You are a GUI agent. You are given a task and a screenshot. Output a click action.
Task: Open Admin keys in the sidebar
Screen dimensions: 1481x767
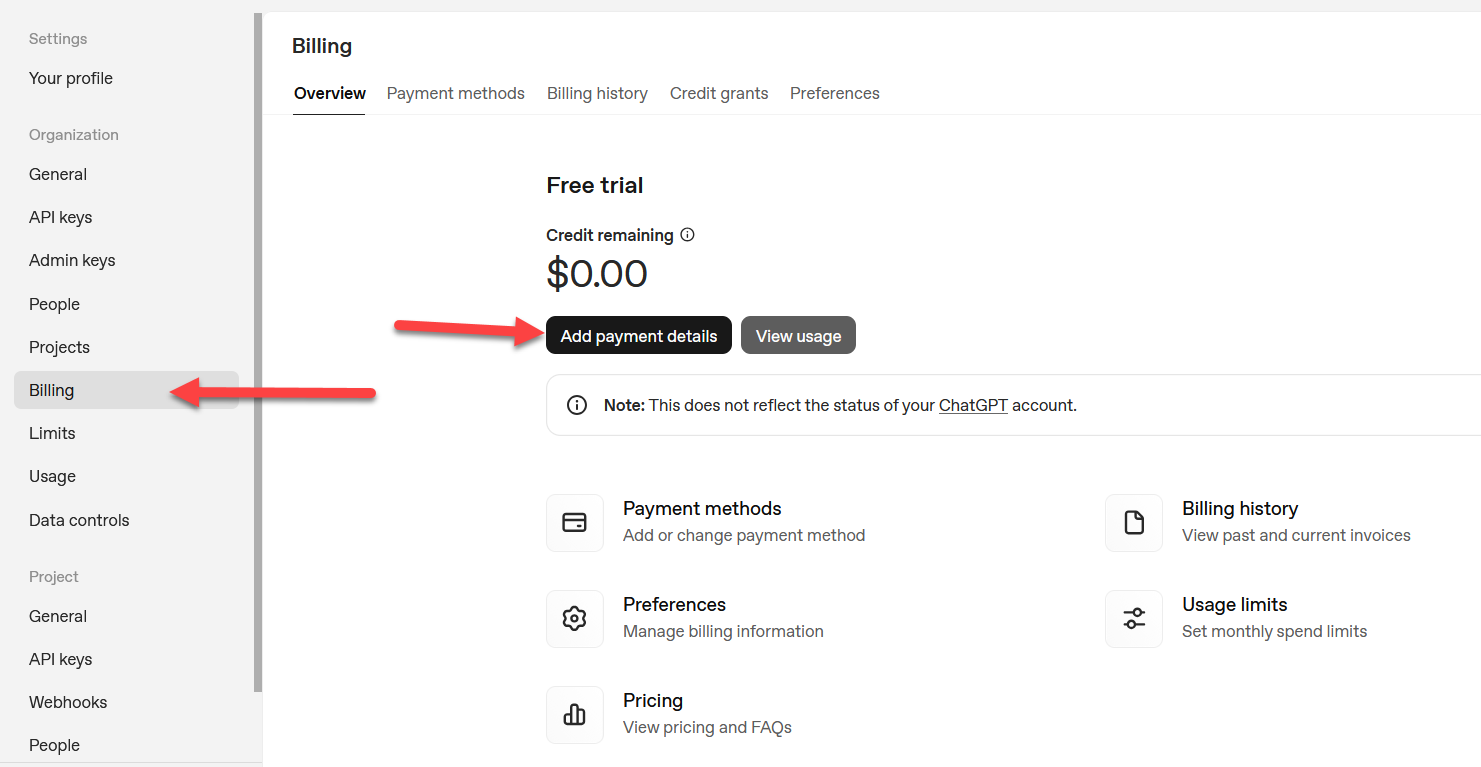pyautogui.click(x=72, y=260)
